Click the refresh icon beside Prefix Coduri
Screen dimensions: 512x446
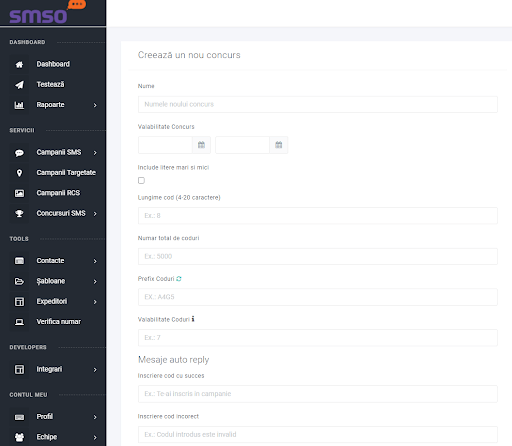pos(179,279)
